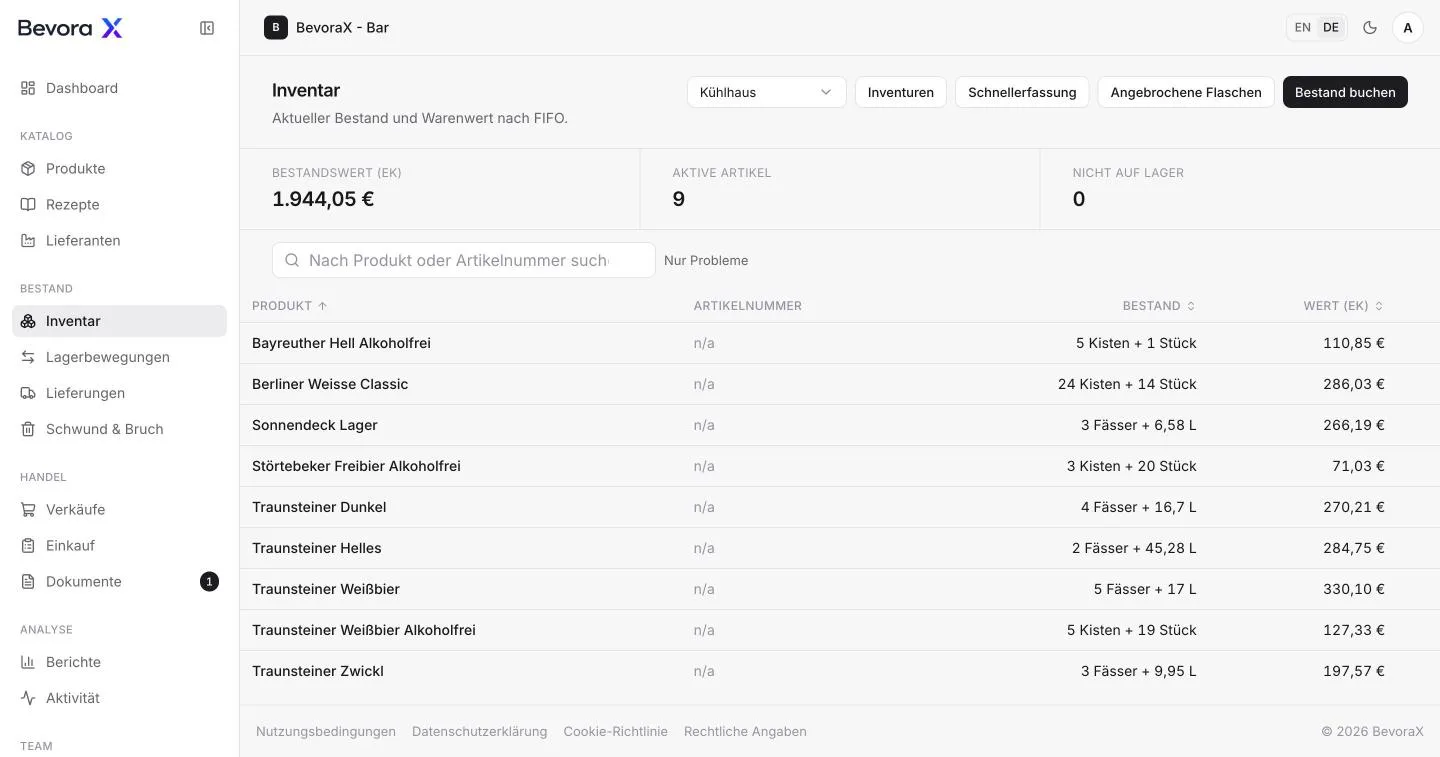Click the Schnellerfassung button
1440x757 pixels.
click(1022, 92)
